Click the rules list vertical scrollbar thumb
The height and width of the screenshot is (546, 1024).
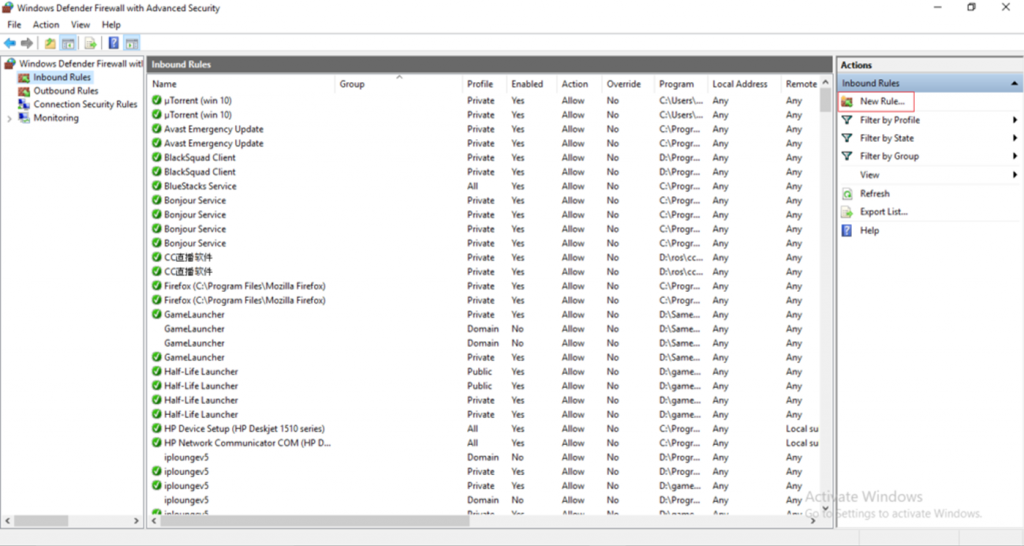(825, 101)
